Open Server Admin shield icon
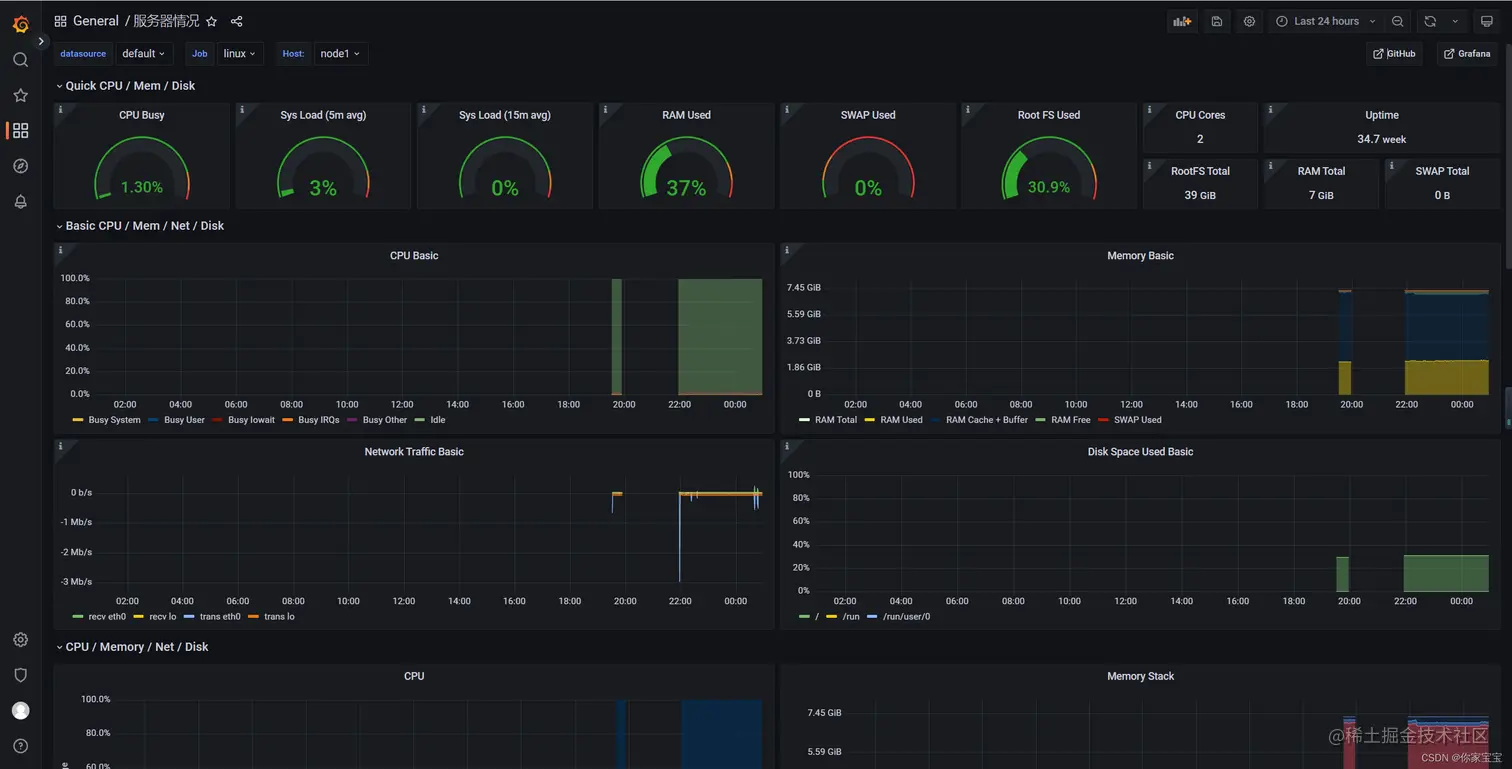This screenshot has width=1512, height=769. pyautogui.click(x=20, y=675)
